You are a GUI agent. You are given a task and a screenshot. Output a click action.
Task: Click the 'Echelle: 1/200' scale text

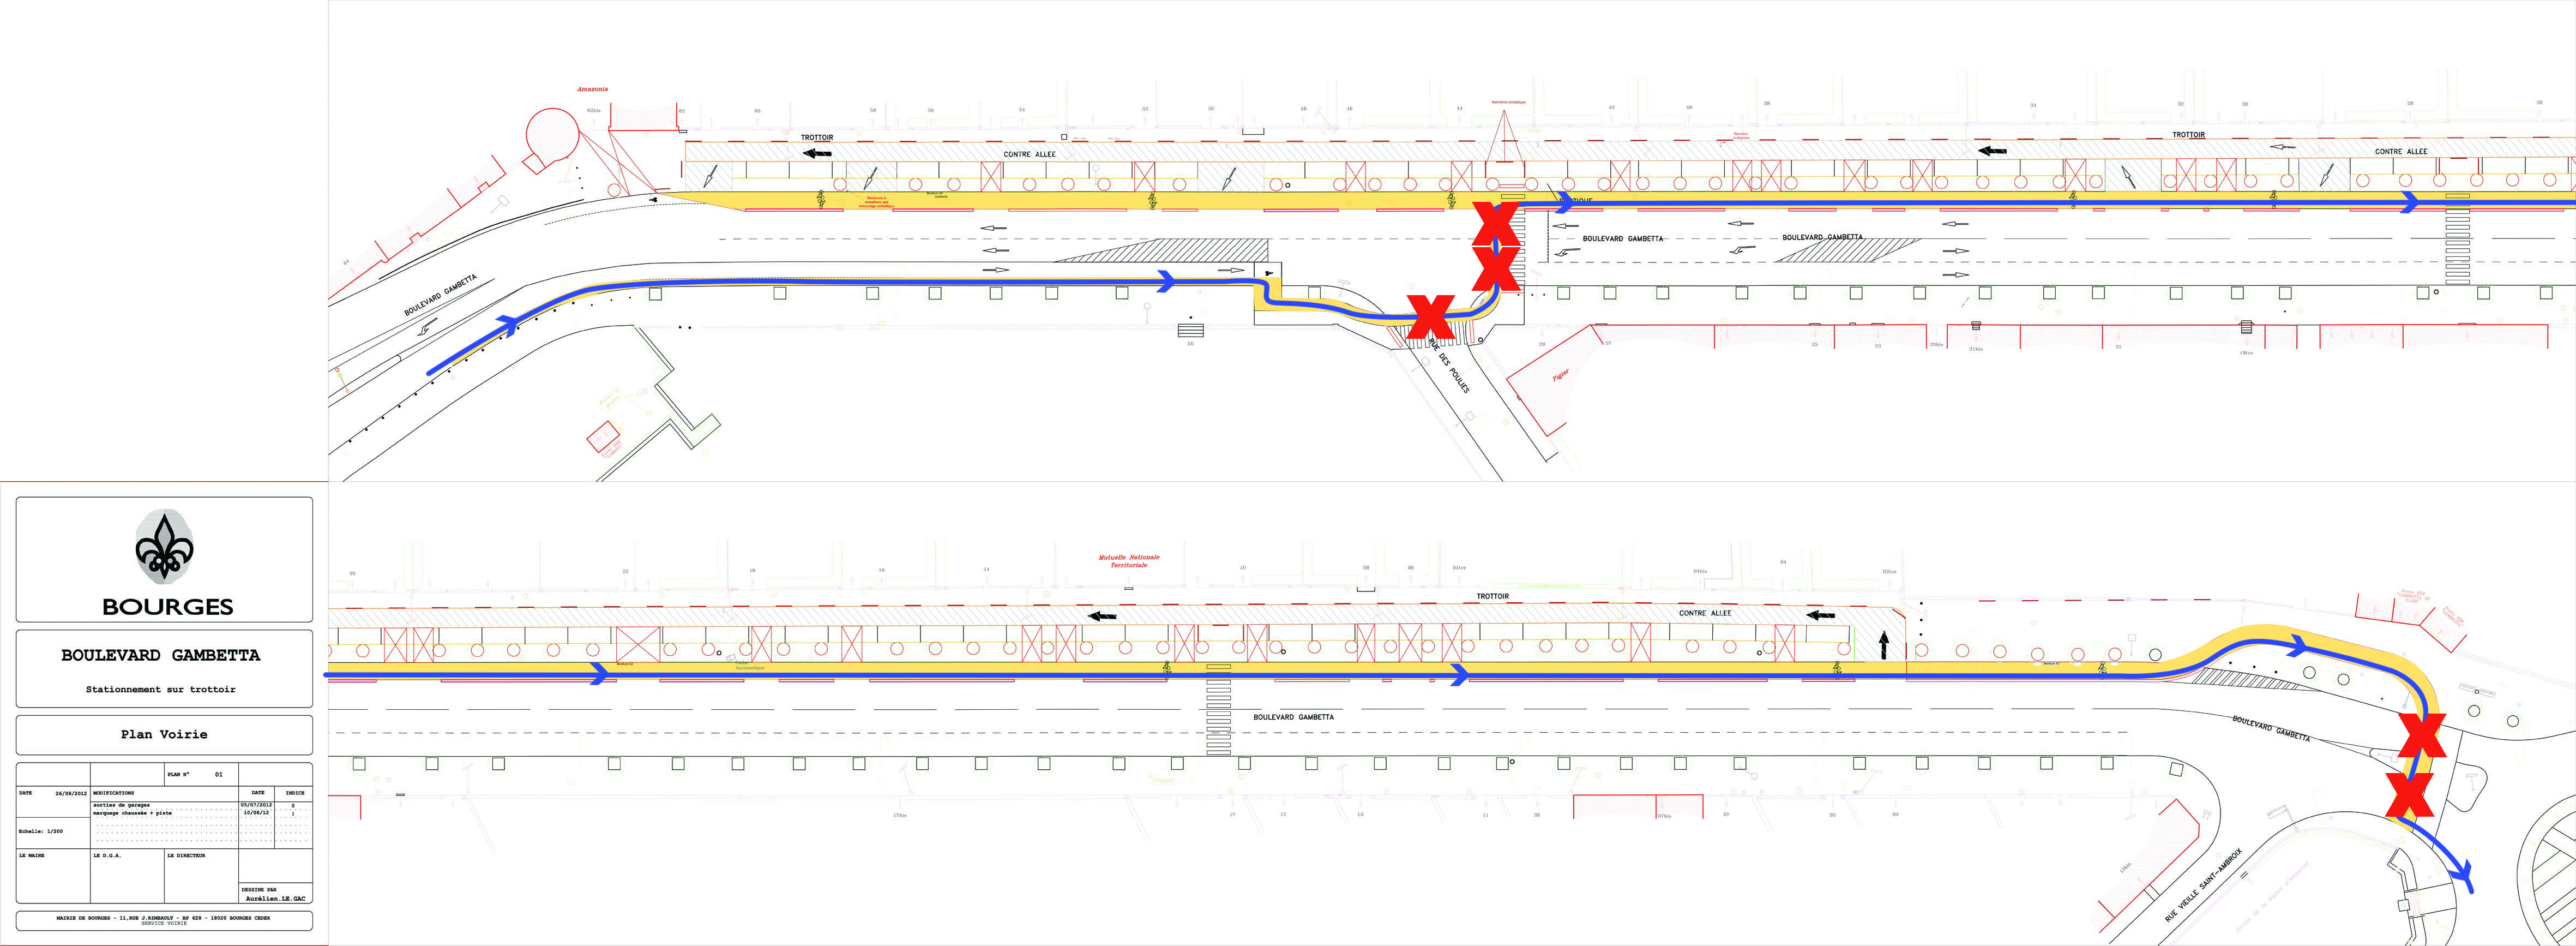point(41,831)
